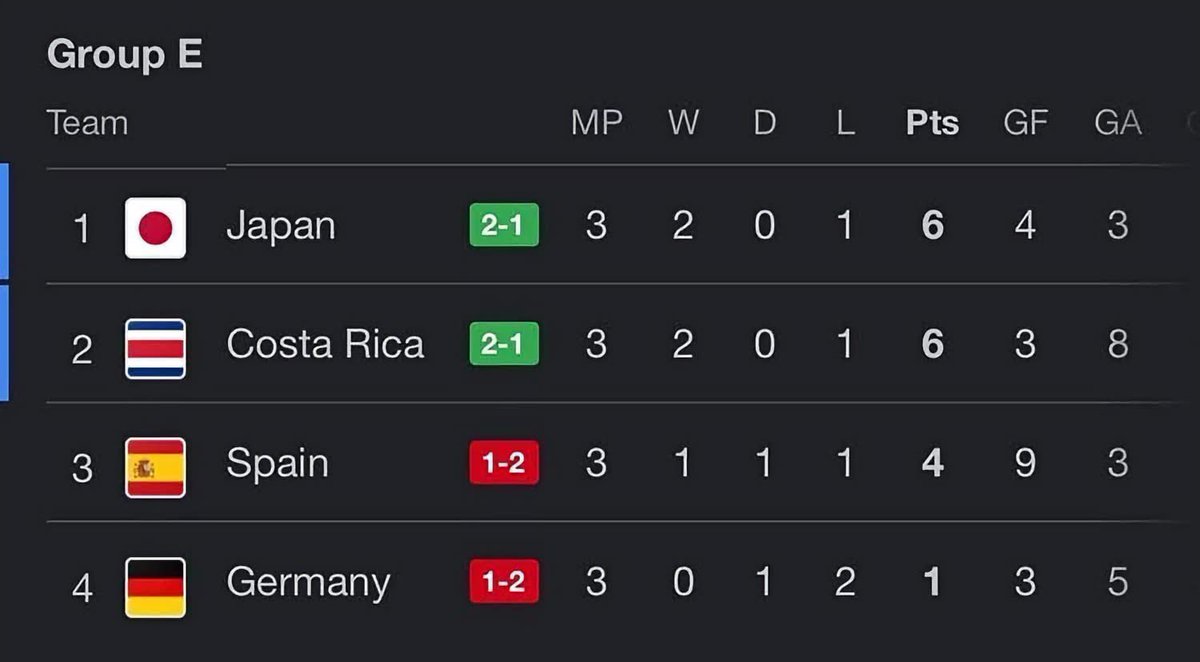Click the Group E heading
The image size is (1200, 662).
(125, 54)
